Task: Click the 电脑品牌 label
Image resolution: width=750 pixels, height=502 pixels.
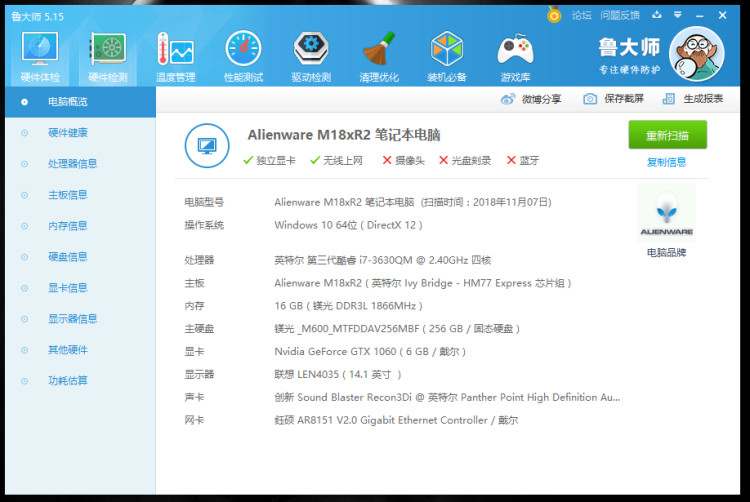Action: (666, 252)
